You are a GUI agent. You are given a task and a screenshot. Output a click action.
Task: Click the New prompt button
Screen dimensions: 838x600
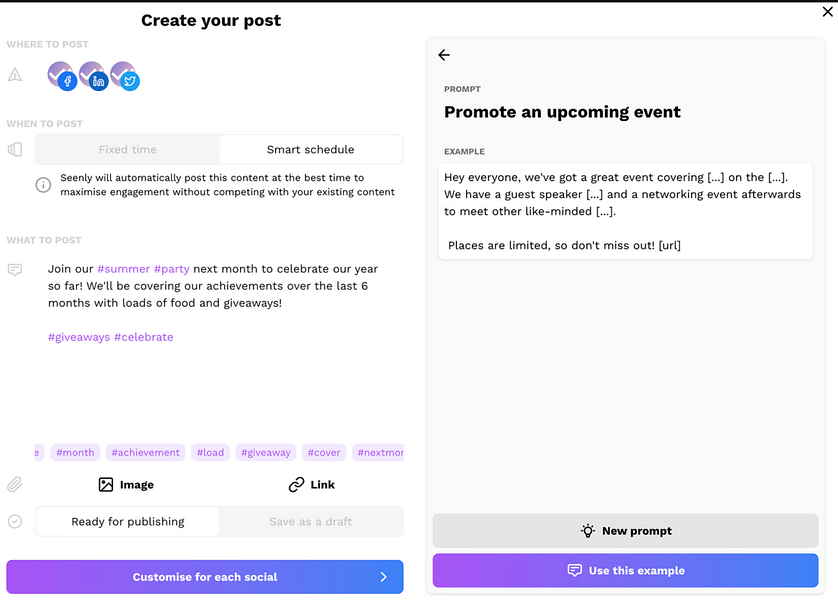click(x=626, y=531)
